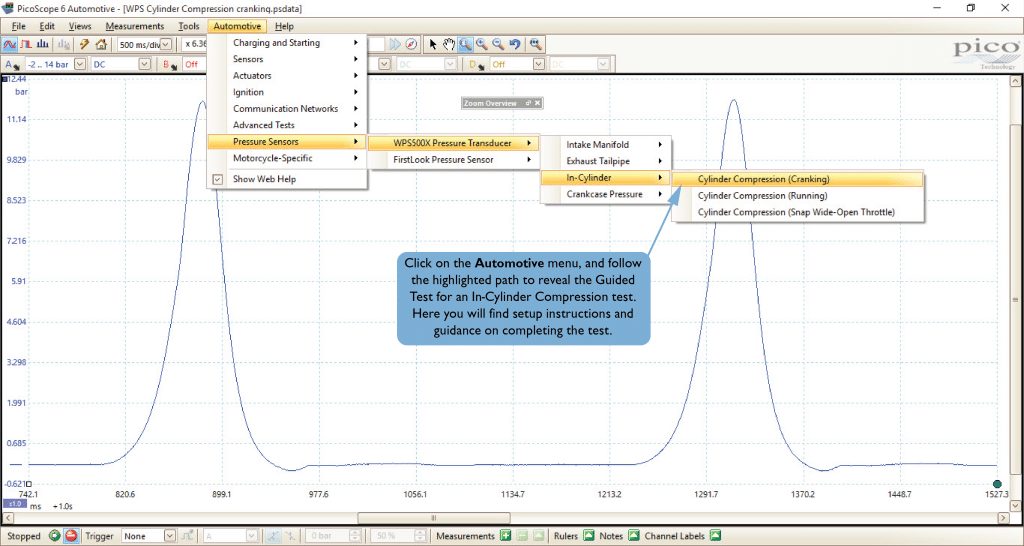Show Channel Labels panel icon
1024x546 pixels.
point(715,536)
